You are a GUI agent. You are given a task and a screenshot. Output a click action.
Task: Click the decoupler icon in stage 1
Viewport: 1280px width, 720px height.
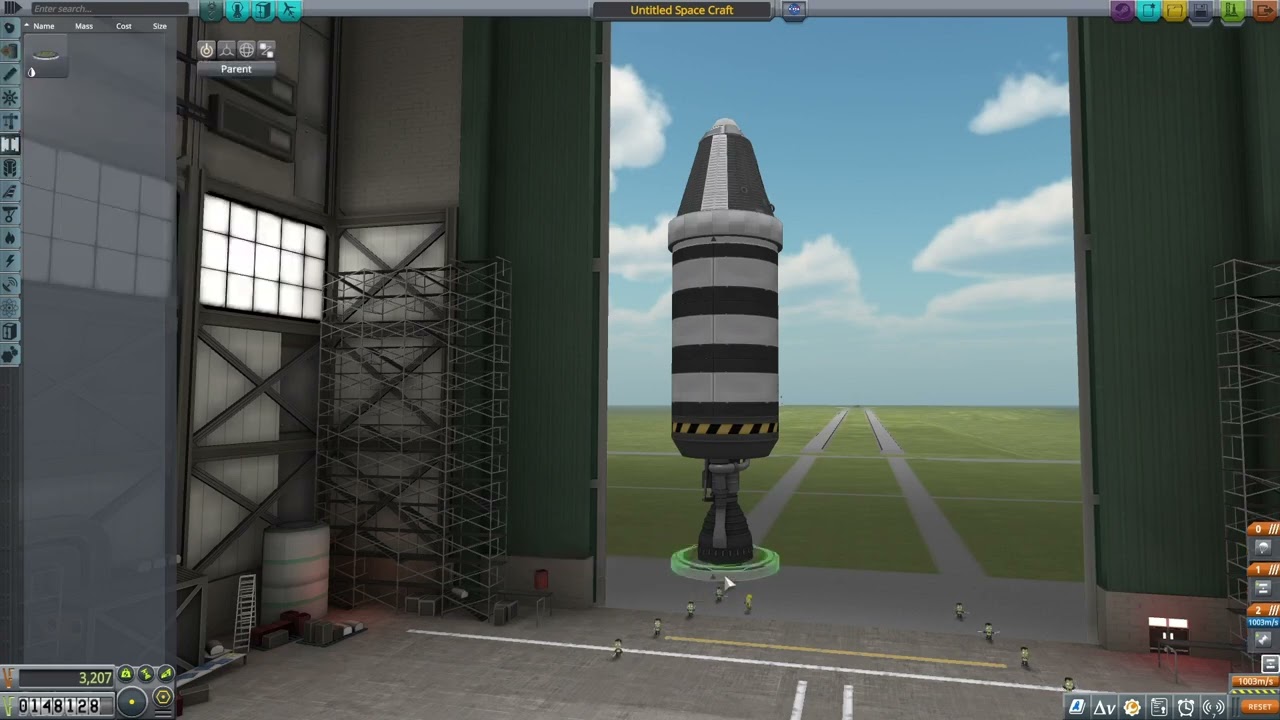[x=1263, y=588]
